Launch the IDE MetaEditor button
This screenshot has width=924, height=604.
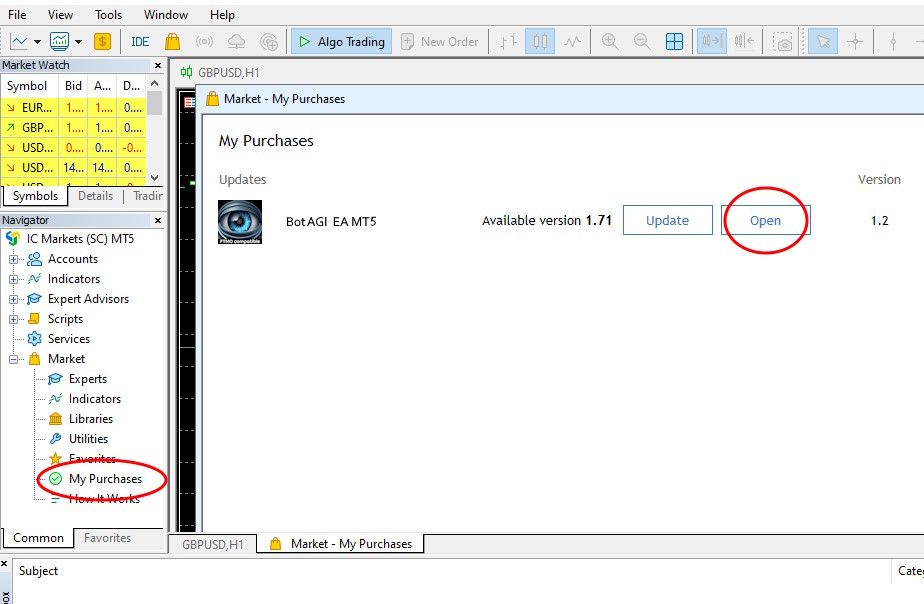(140, 42)
